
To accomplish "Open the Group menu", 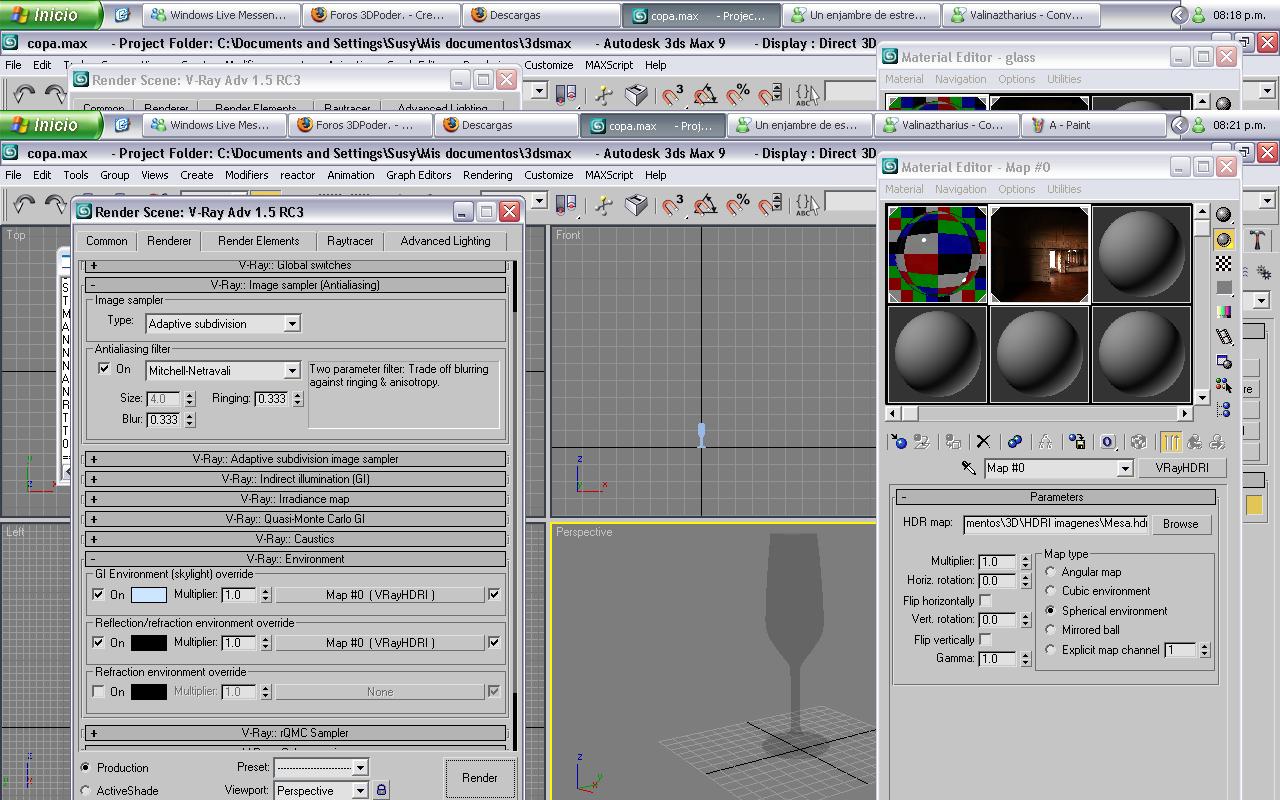I will coord(114,175).
